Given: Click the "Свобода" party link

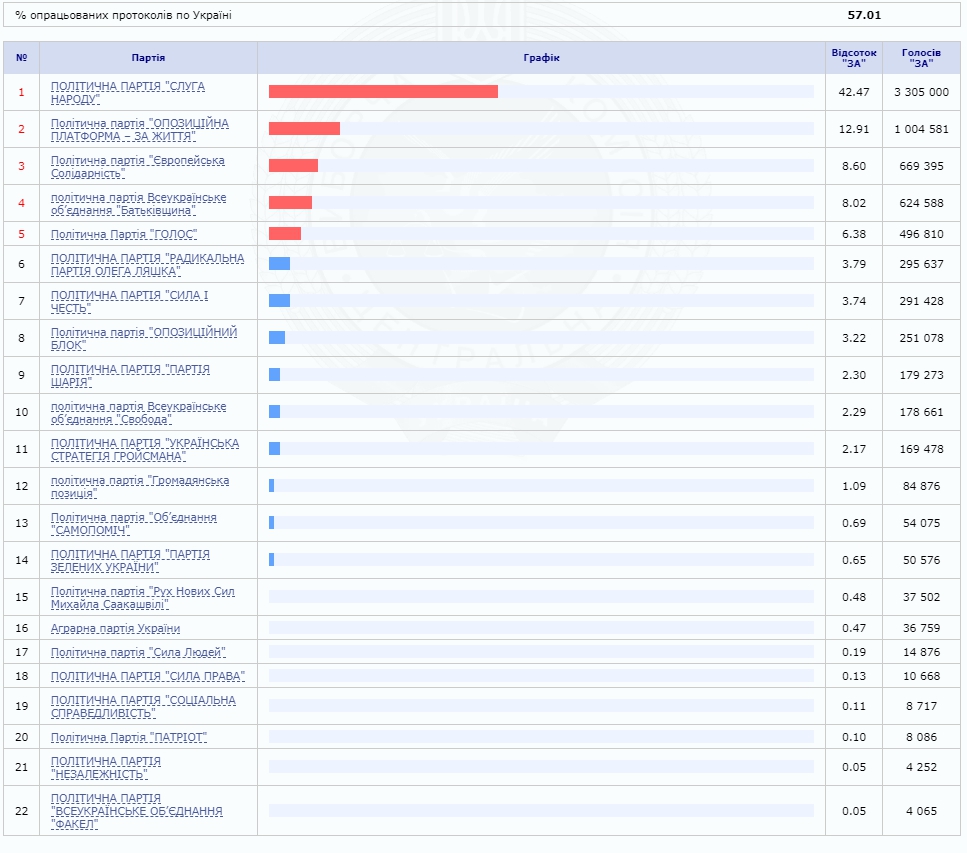Looking at the screenshot, I should point(138,412).
